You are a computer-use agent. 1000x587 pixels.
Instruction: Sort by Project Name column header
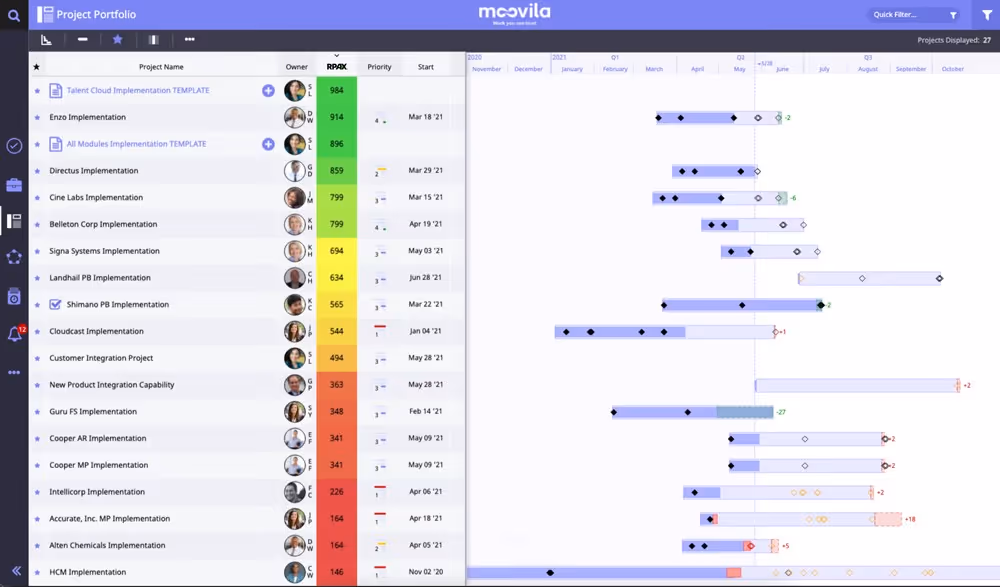[x=161, y=66]
